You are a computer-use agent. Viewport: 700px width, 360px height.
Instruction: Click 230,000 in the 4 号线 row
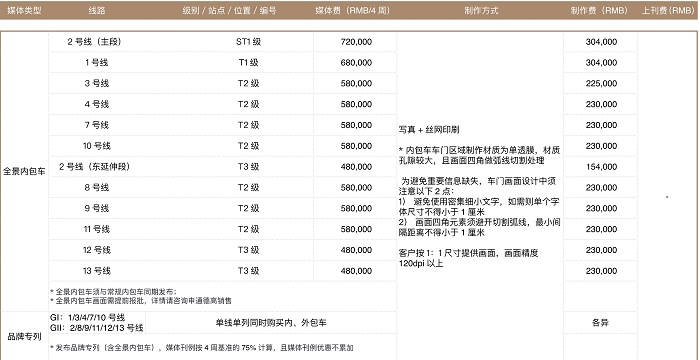point(601,104)
